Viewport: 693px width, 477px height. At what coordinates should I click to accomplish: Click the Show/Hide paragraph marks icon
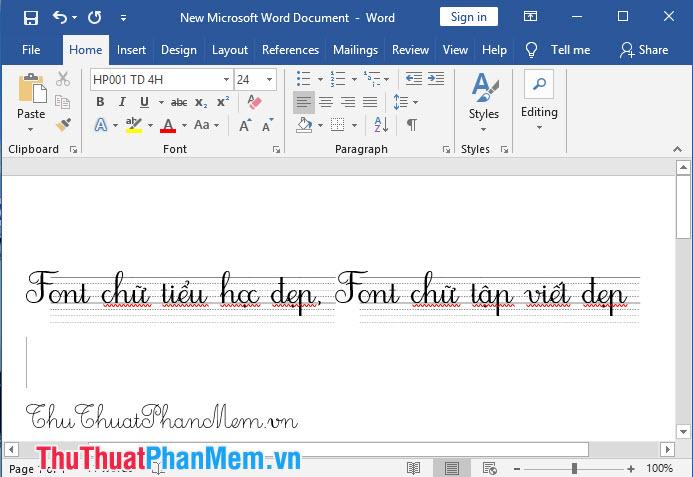[x=411, y=125]
